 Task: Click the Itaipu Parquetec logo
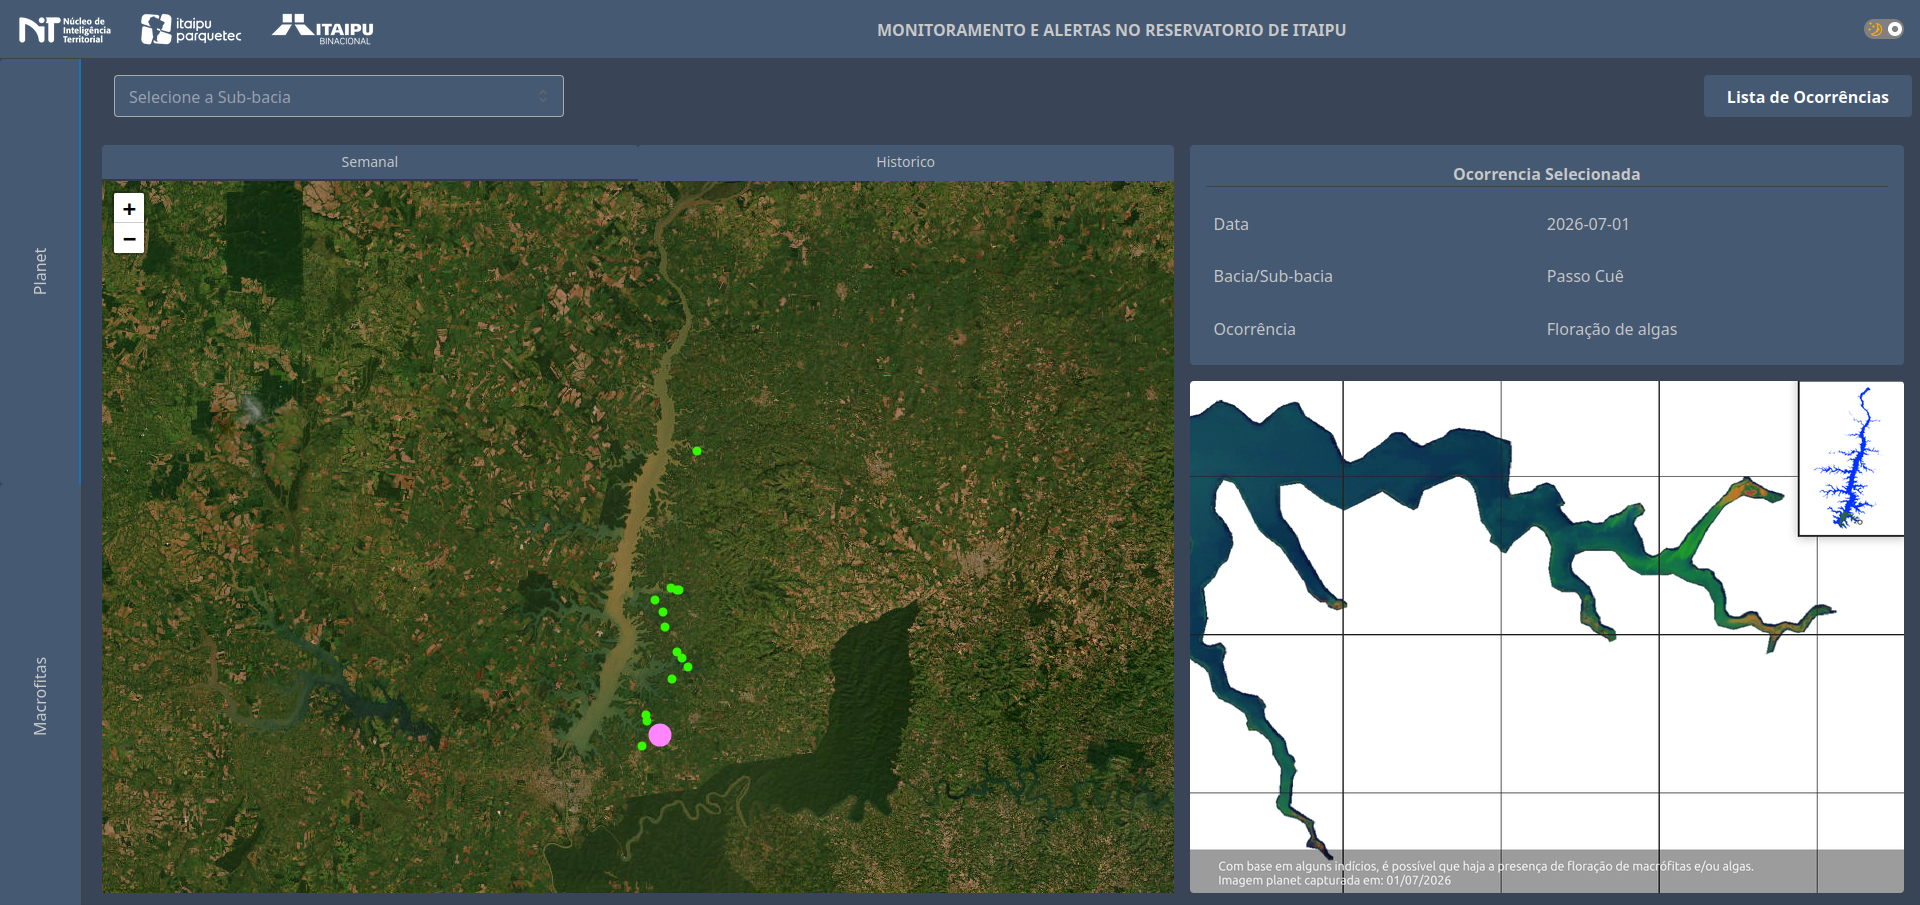[x=191, y=30]
